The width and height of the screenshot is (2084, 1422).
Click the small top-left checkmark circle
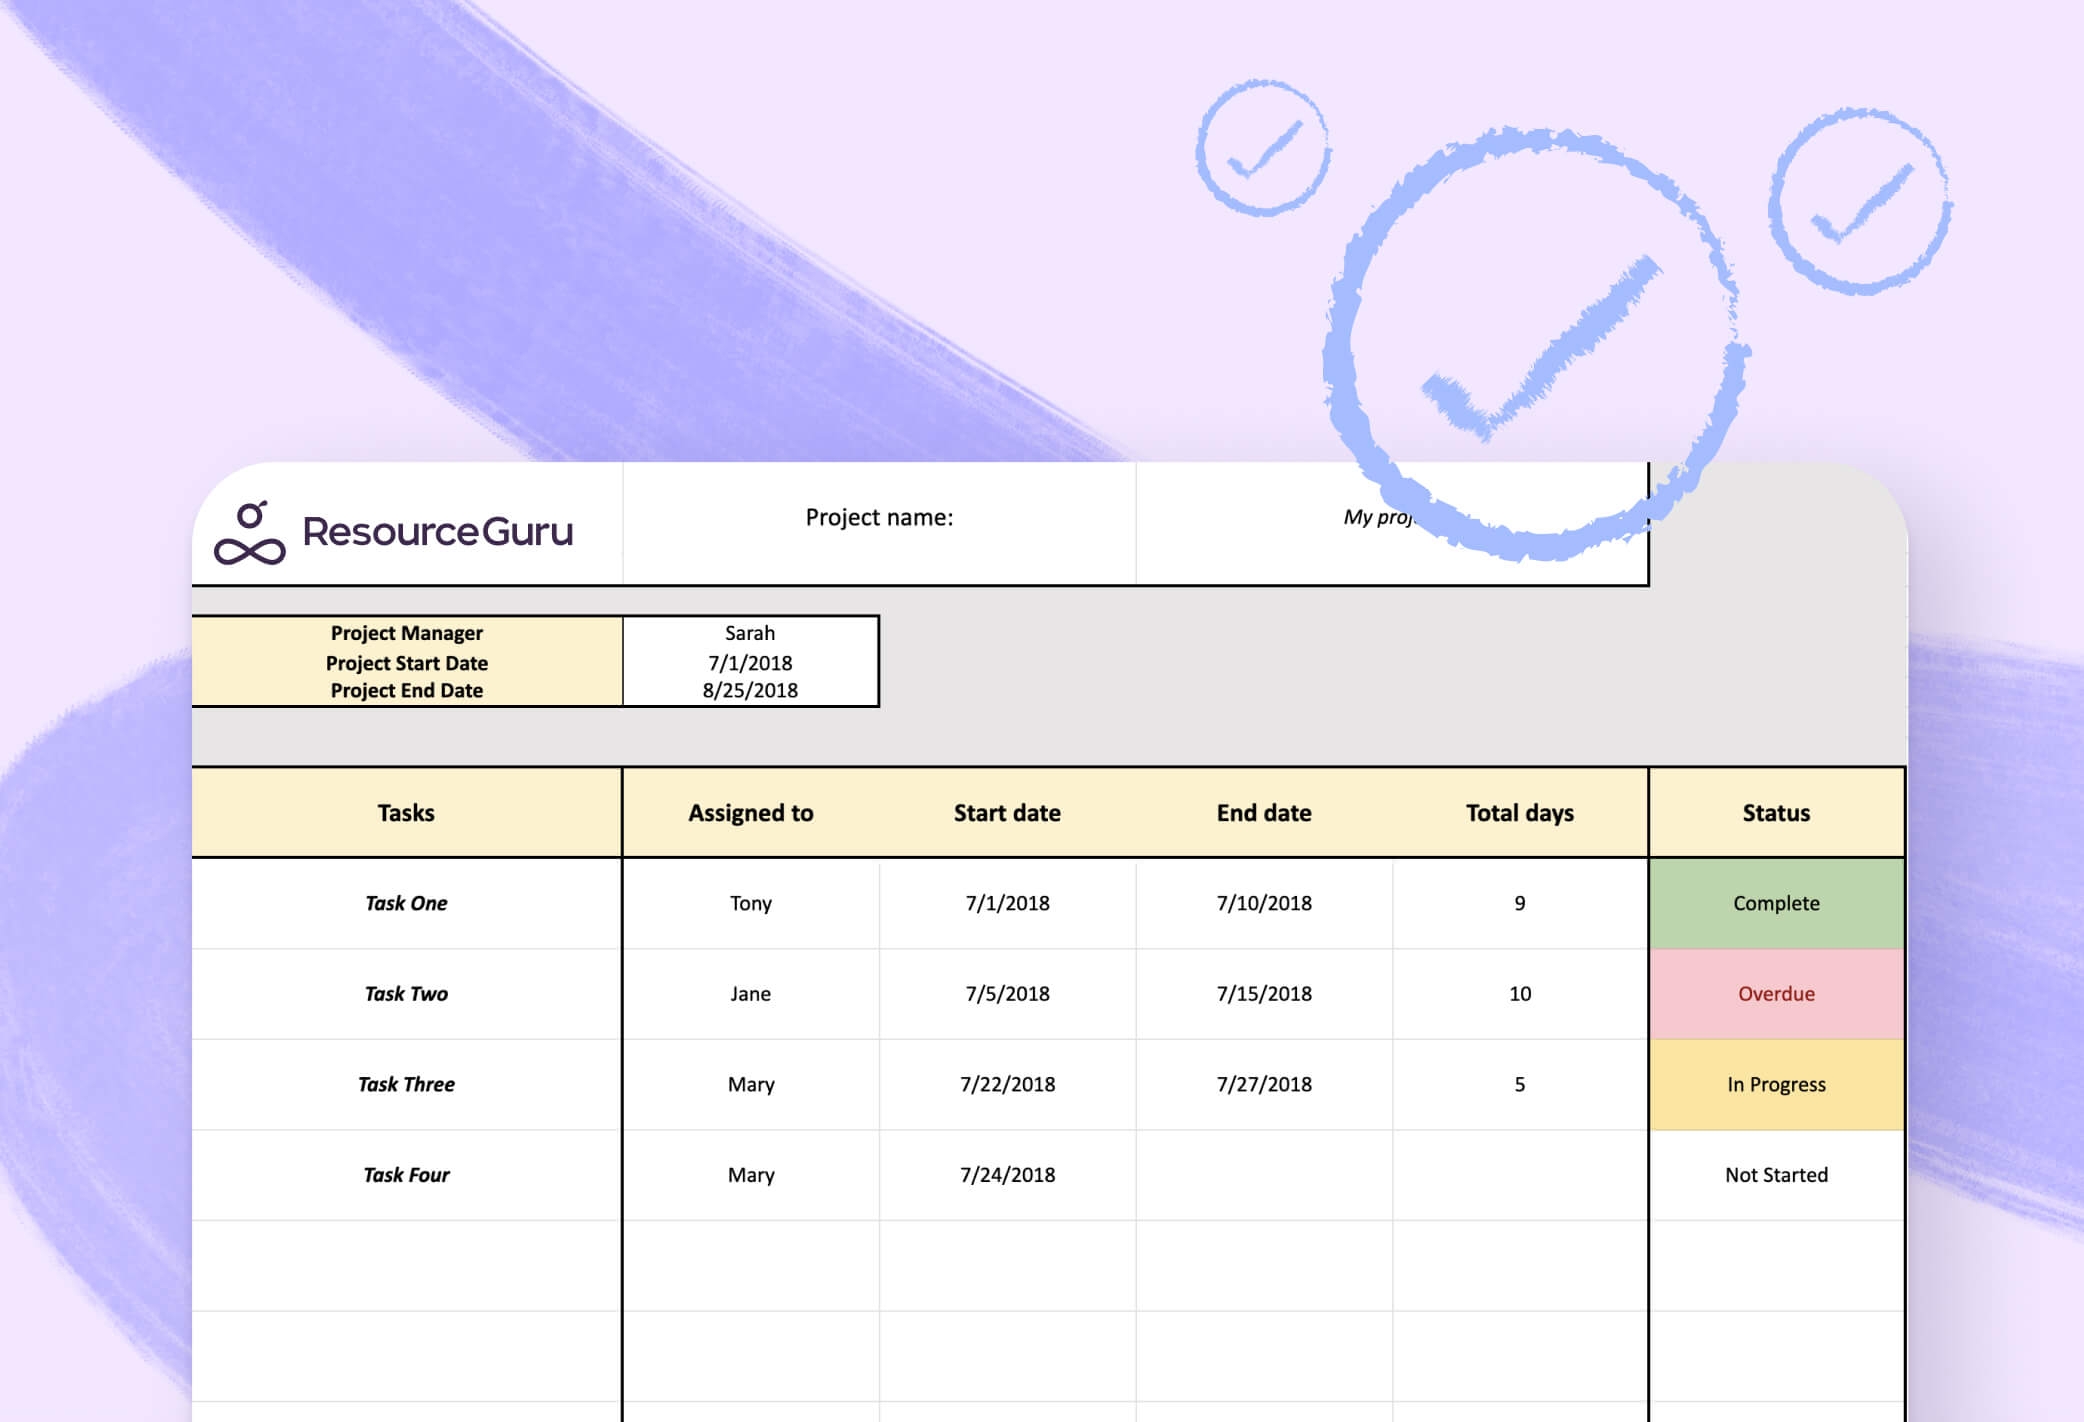pos(1262,148)
